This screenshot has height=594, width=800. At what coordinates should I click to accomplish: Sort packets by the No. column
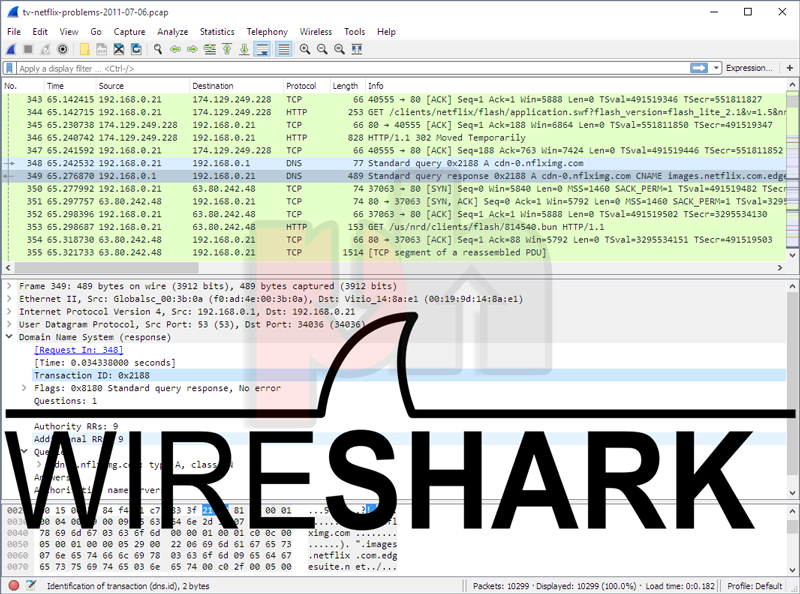coord(23,86)
